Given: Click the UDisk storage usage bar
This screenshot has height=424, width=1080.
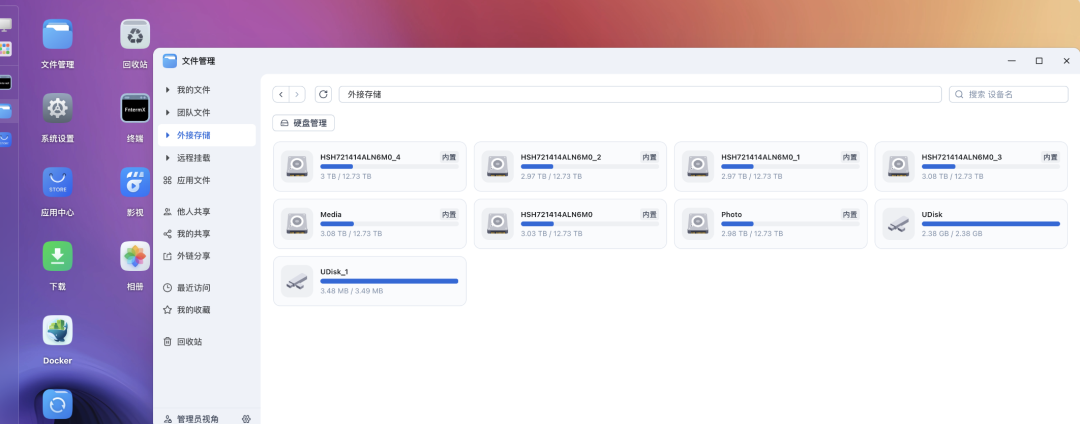Looking at the screenshot, I should [990, 224].
